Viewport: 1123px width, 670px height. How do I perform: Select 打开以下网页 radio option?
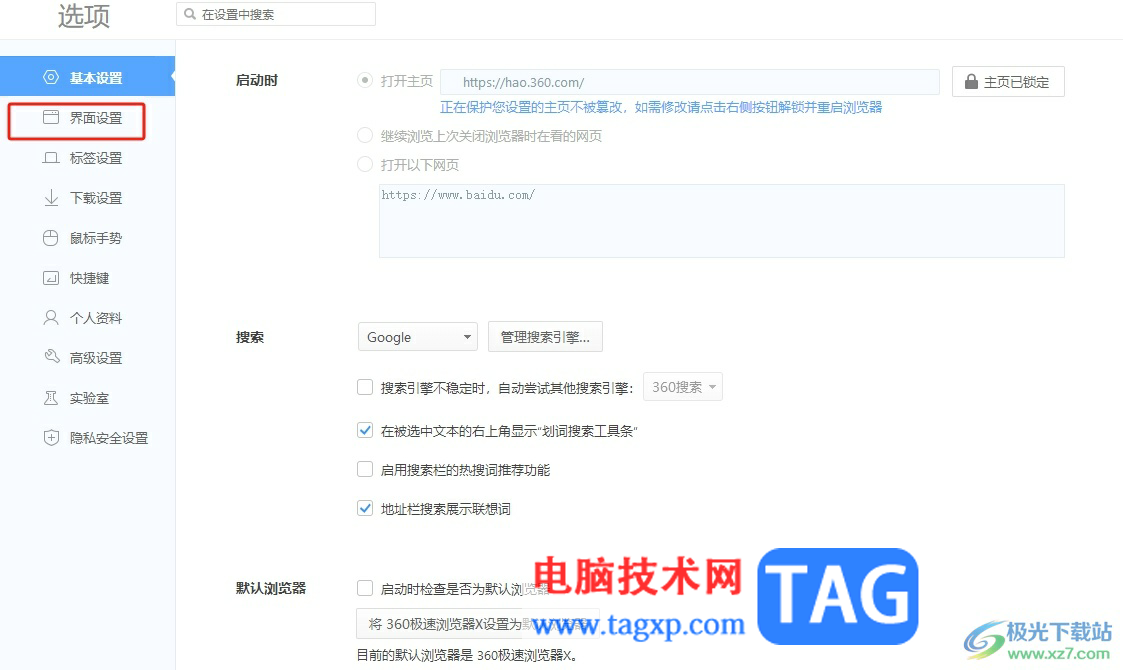point(365,164)
